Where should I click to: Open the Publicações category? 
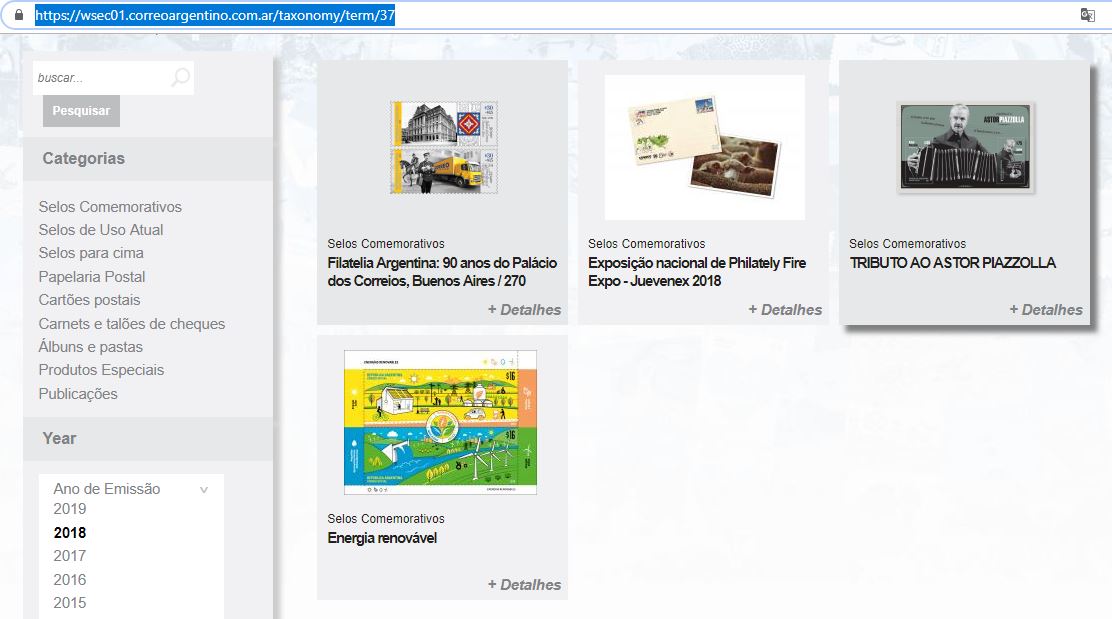point(78,394)
